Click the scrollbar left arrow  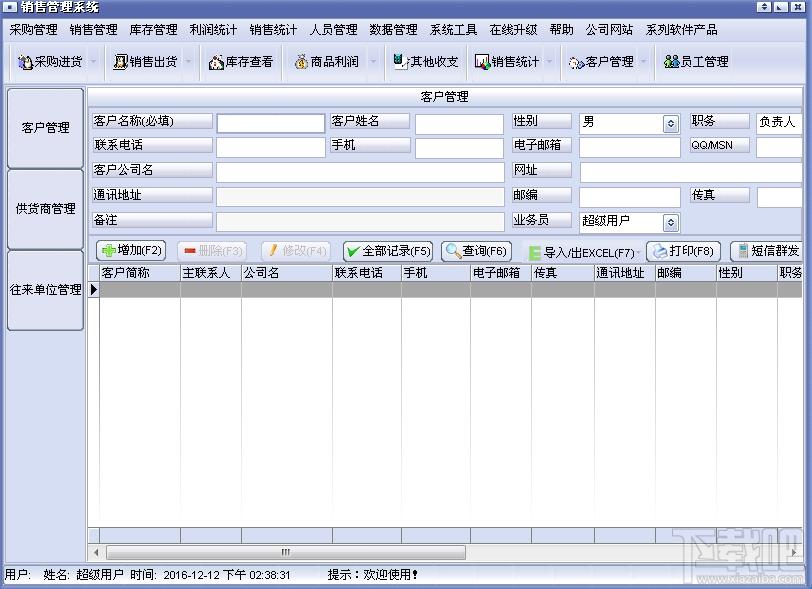(96, 552)
